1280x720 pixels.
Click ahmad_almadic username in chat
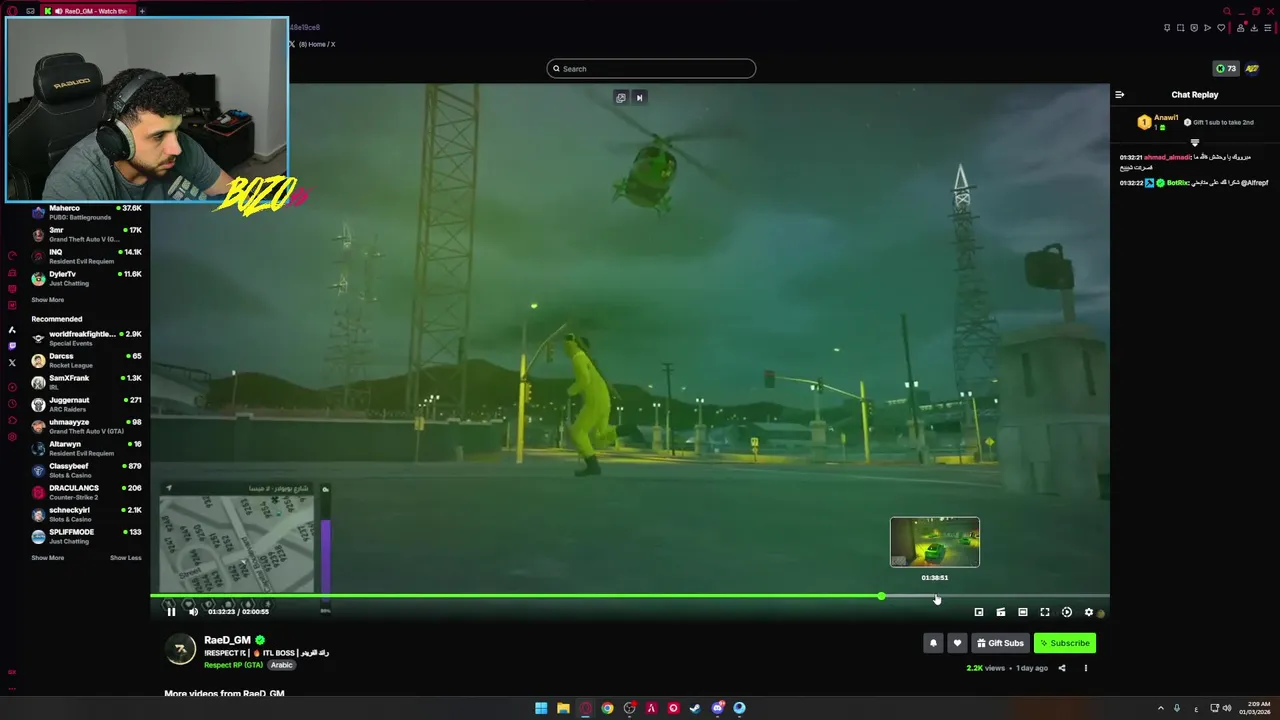click(x=1168, y=157)
